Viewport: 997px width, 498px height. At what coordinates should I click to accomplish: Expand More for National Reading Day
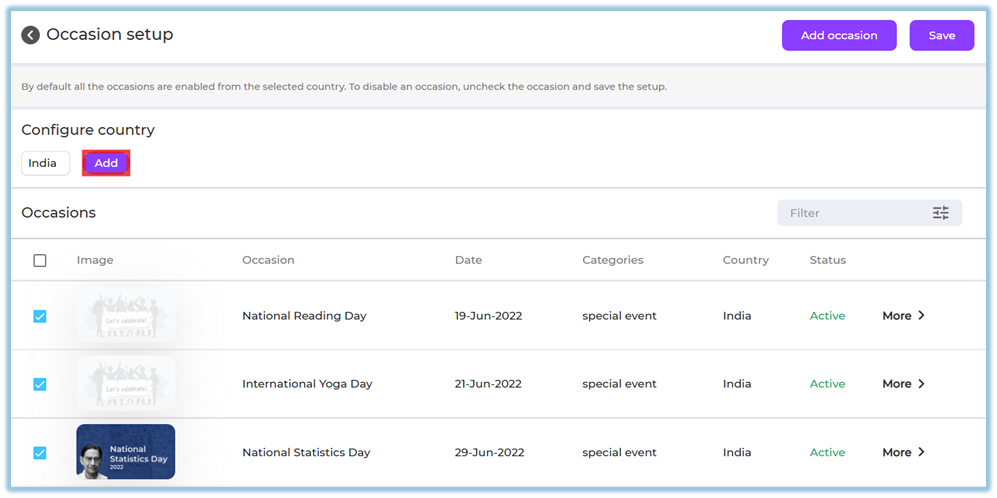click(x=903, y=316)
